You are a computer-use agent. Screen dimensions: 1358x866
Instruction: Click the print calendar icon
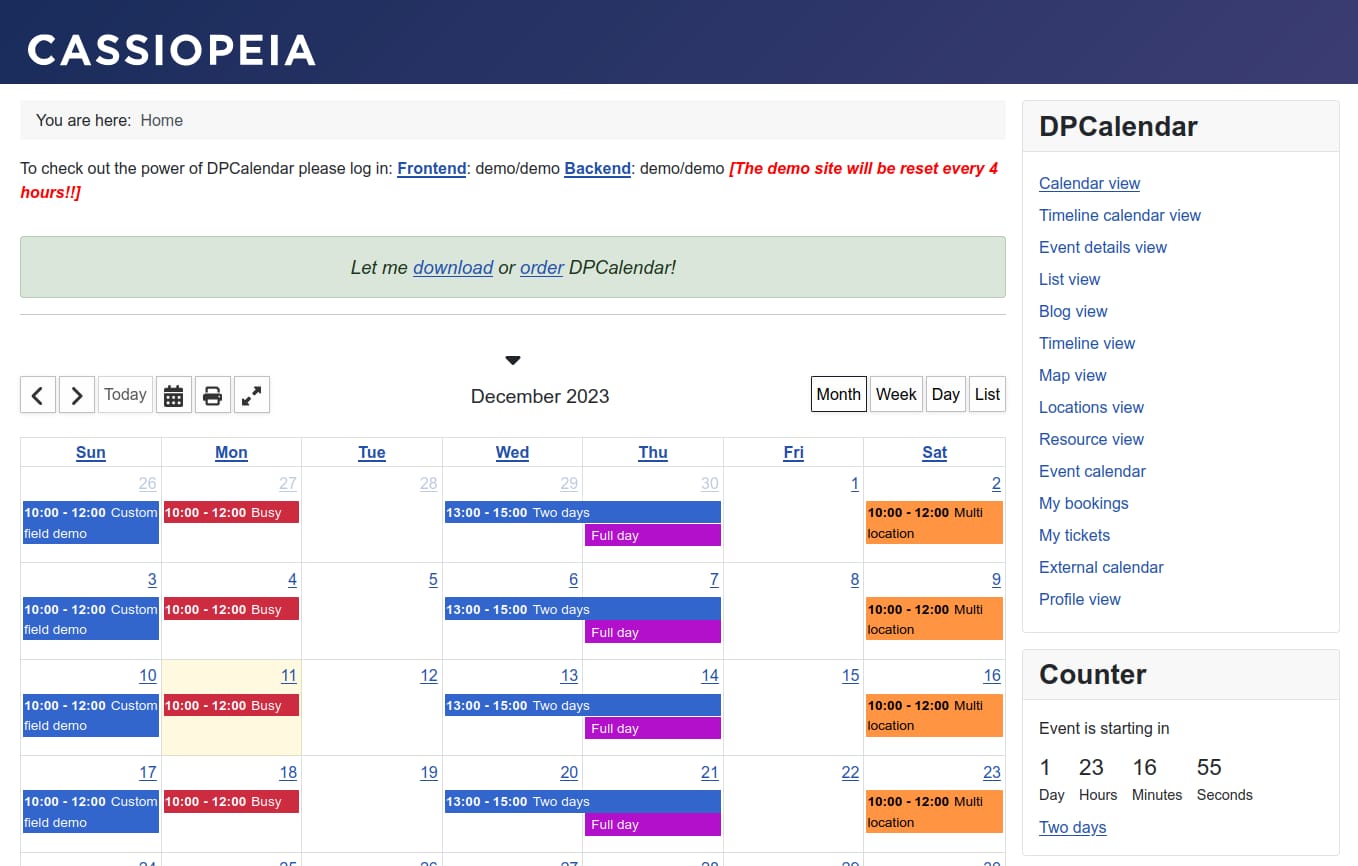pos(212,395)
